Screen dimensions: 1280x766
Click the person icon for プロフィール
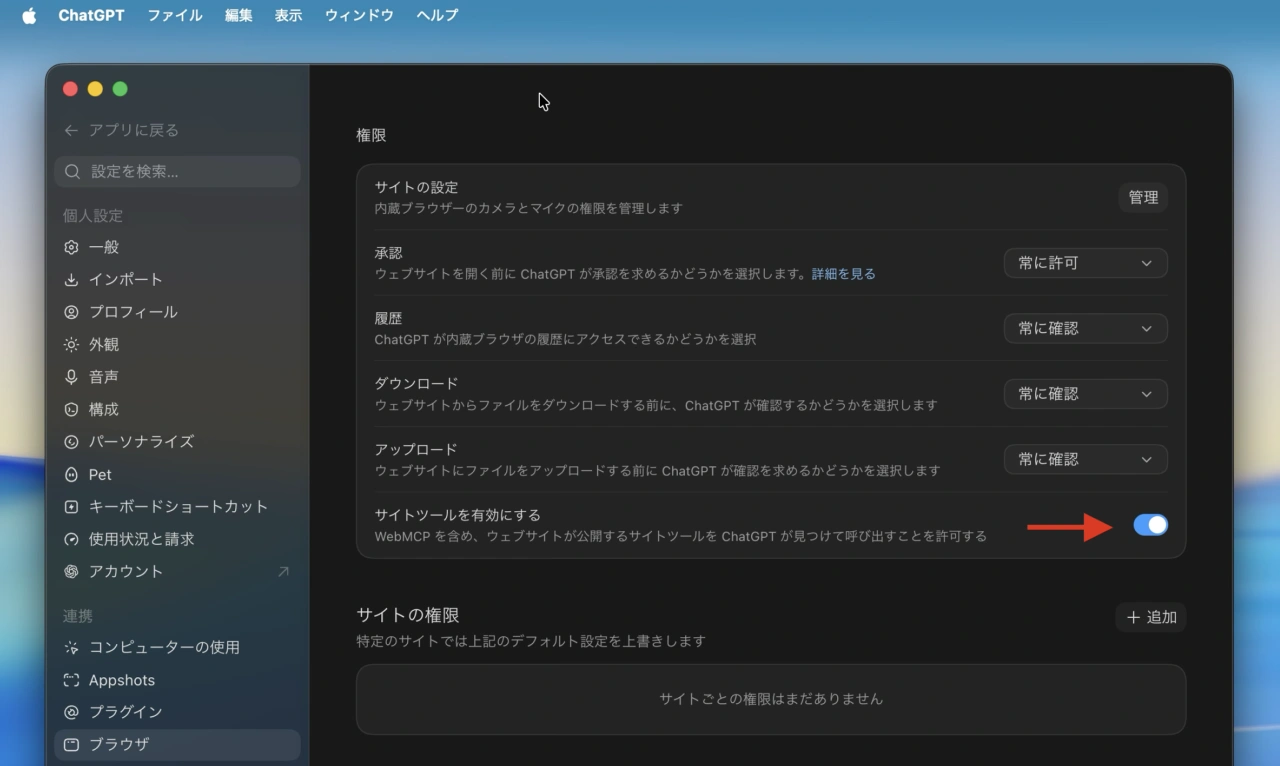(71, 312)
